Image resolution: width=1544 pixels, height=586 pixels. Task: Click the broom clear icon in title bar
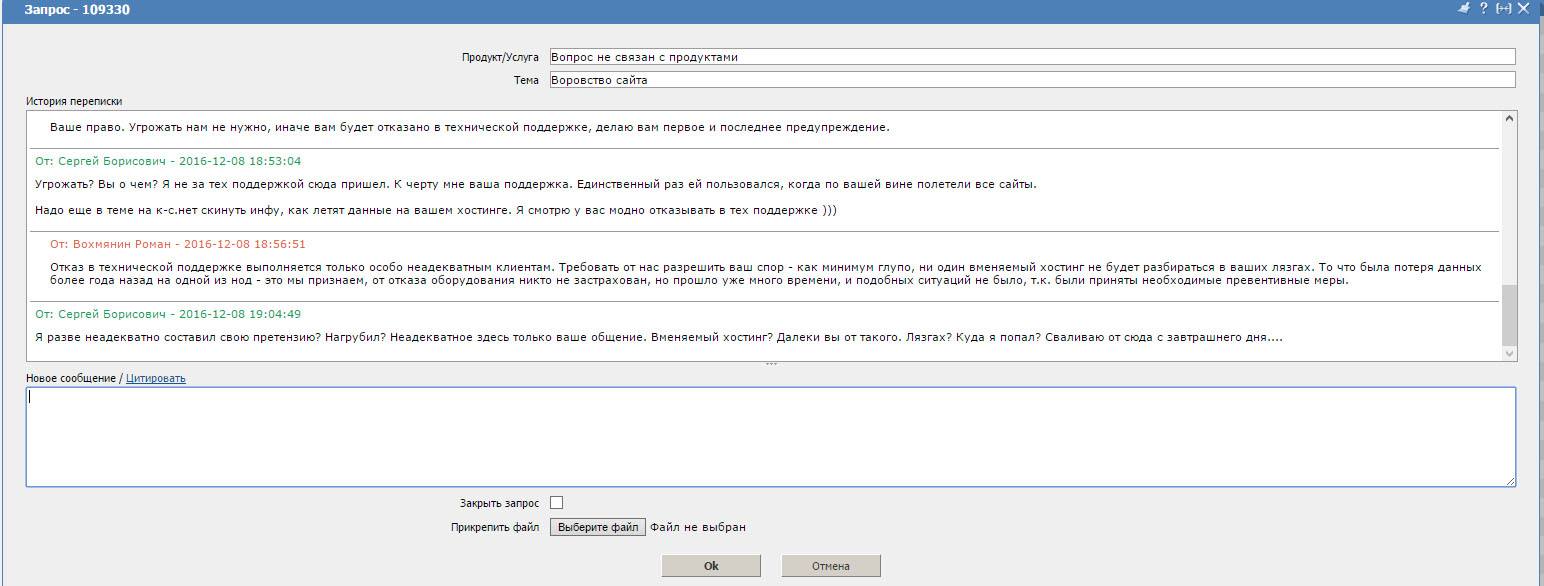coord(1464,8)
